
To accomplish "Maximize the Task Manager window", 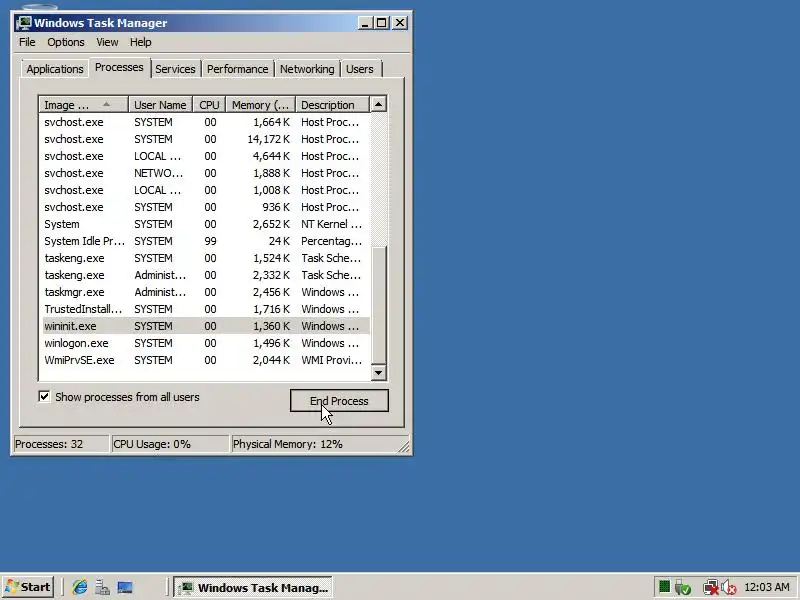I will tap(381, 23).
